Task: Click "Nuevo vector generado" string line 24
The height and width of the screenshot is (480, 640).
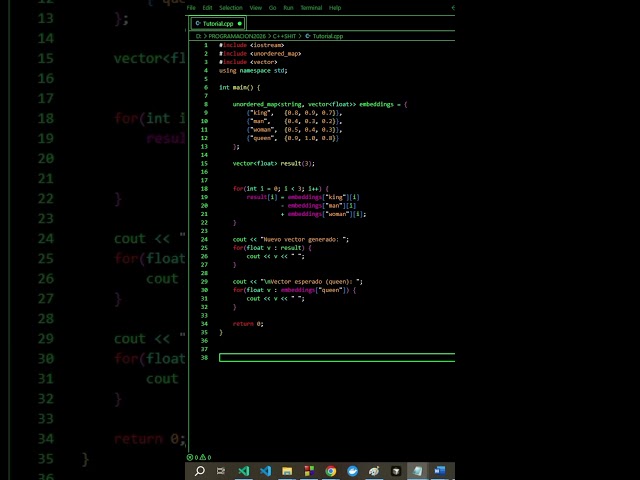Action: point(304,239)
